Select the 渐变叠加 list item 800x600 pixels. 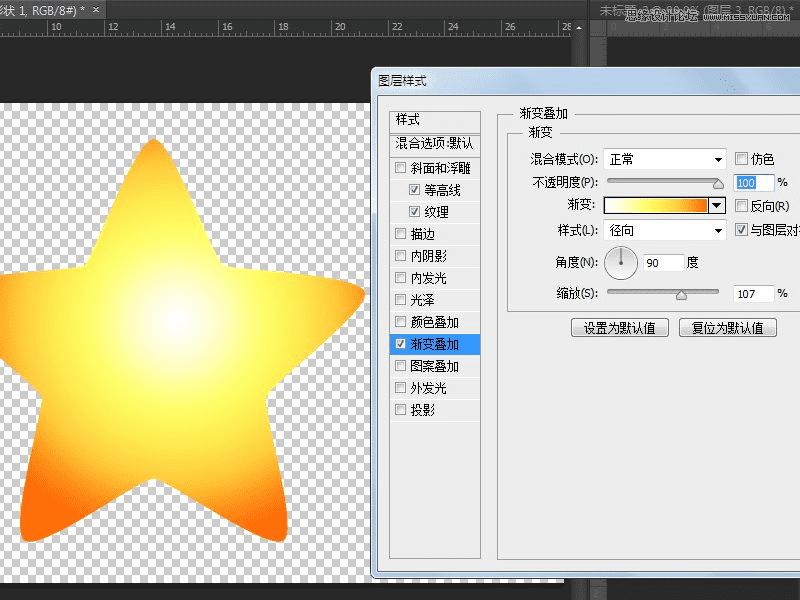(434, 344)
